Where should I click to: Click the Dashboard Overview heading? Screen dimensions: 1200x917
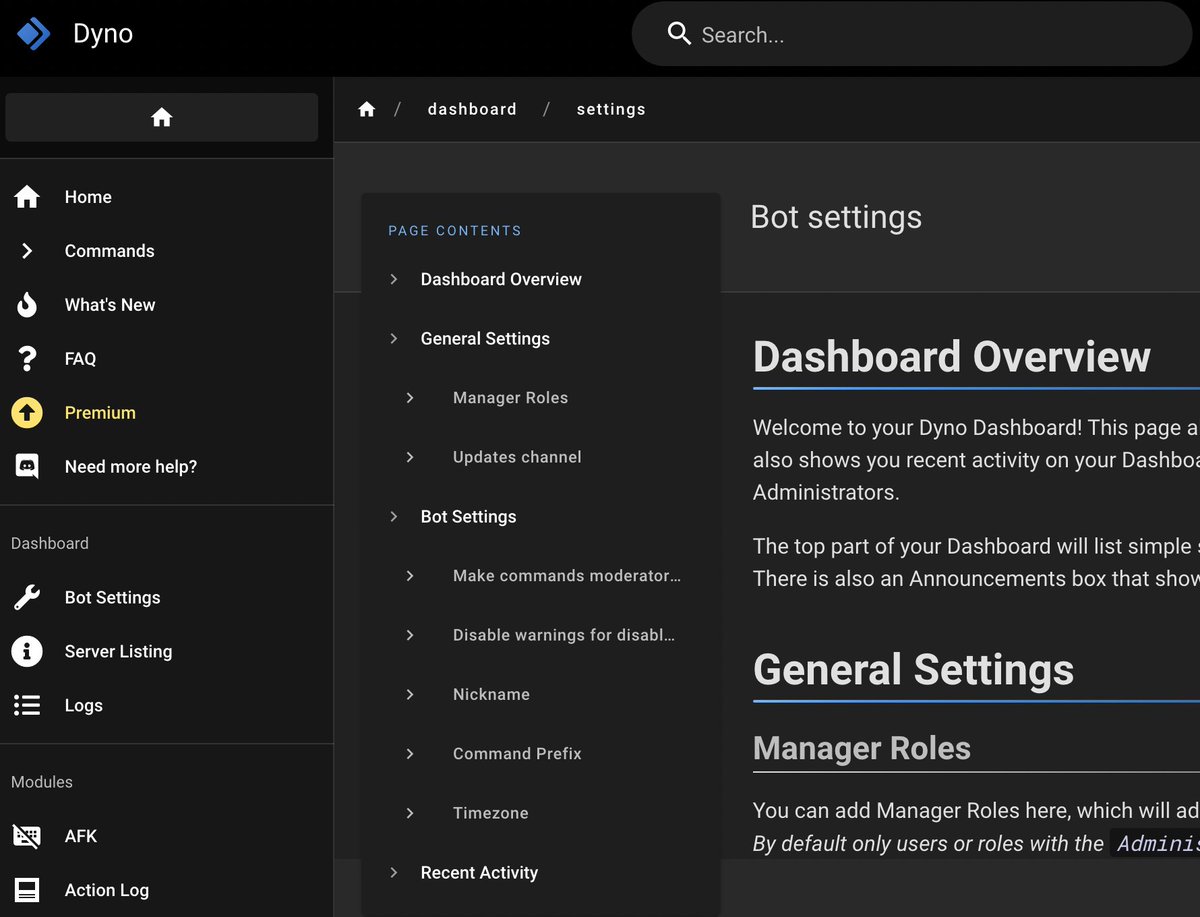pyautogui.click(x=951, y=357)
